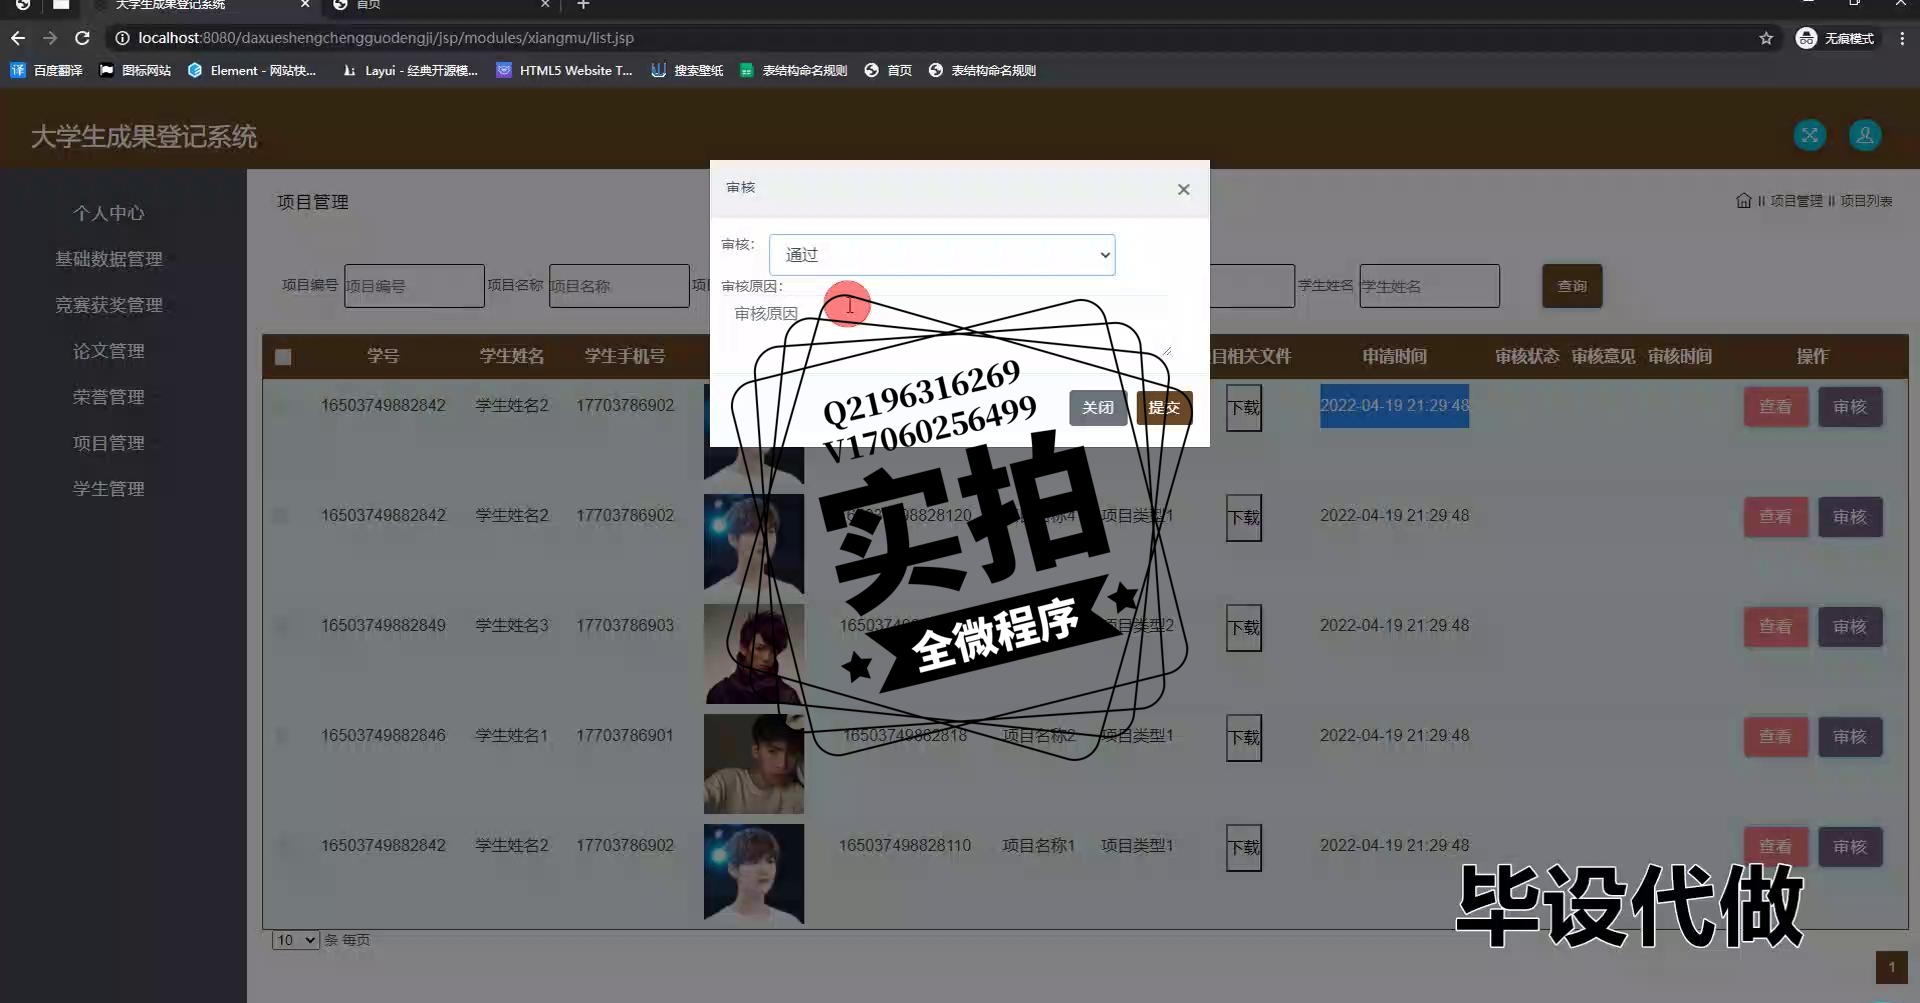The width and height of the screenshot is (1920, 1003).
Task: Open 个人中心 in sidebar
Action: [109, 213]
